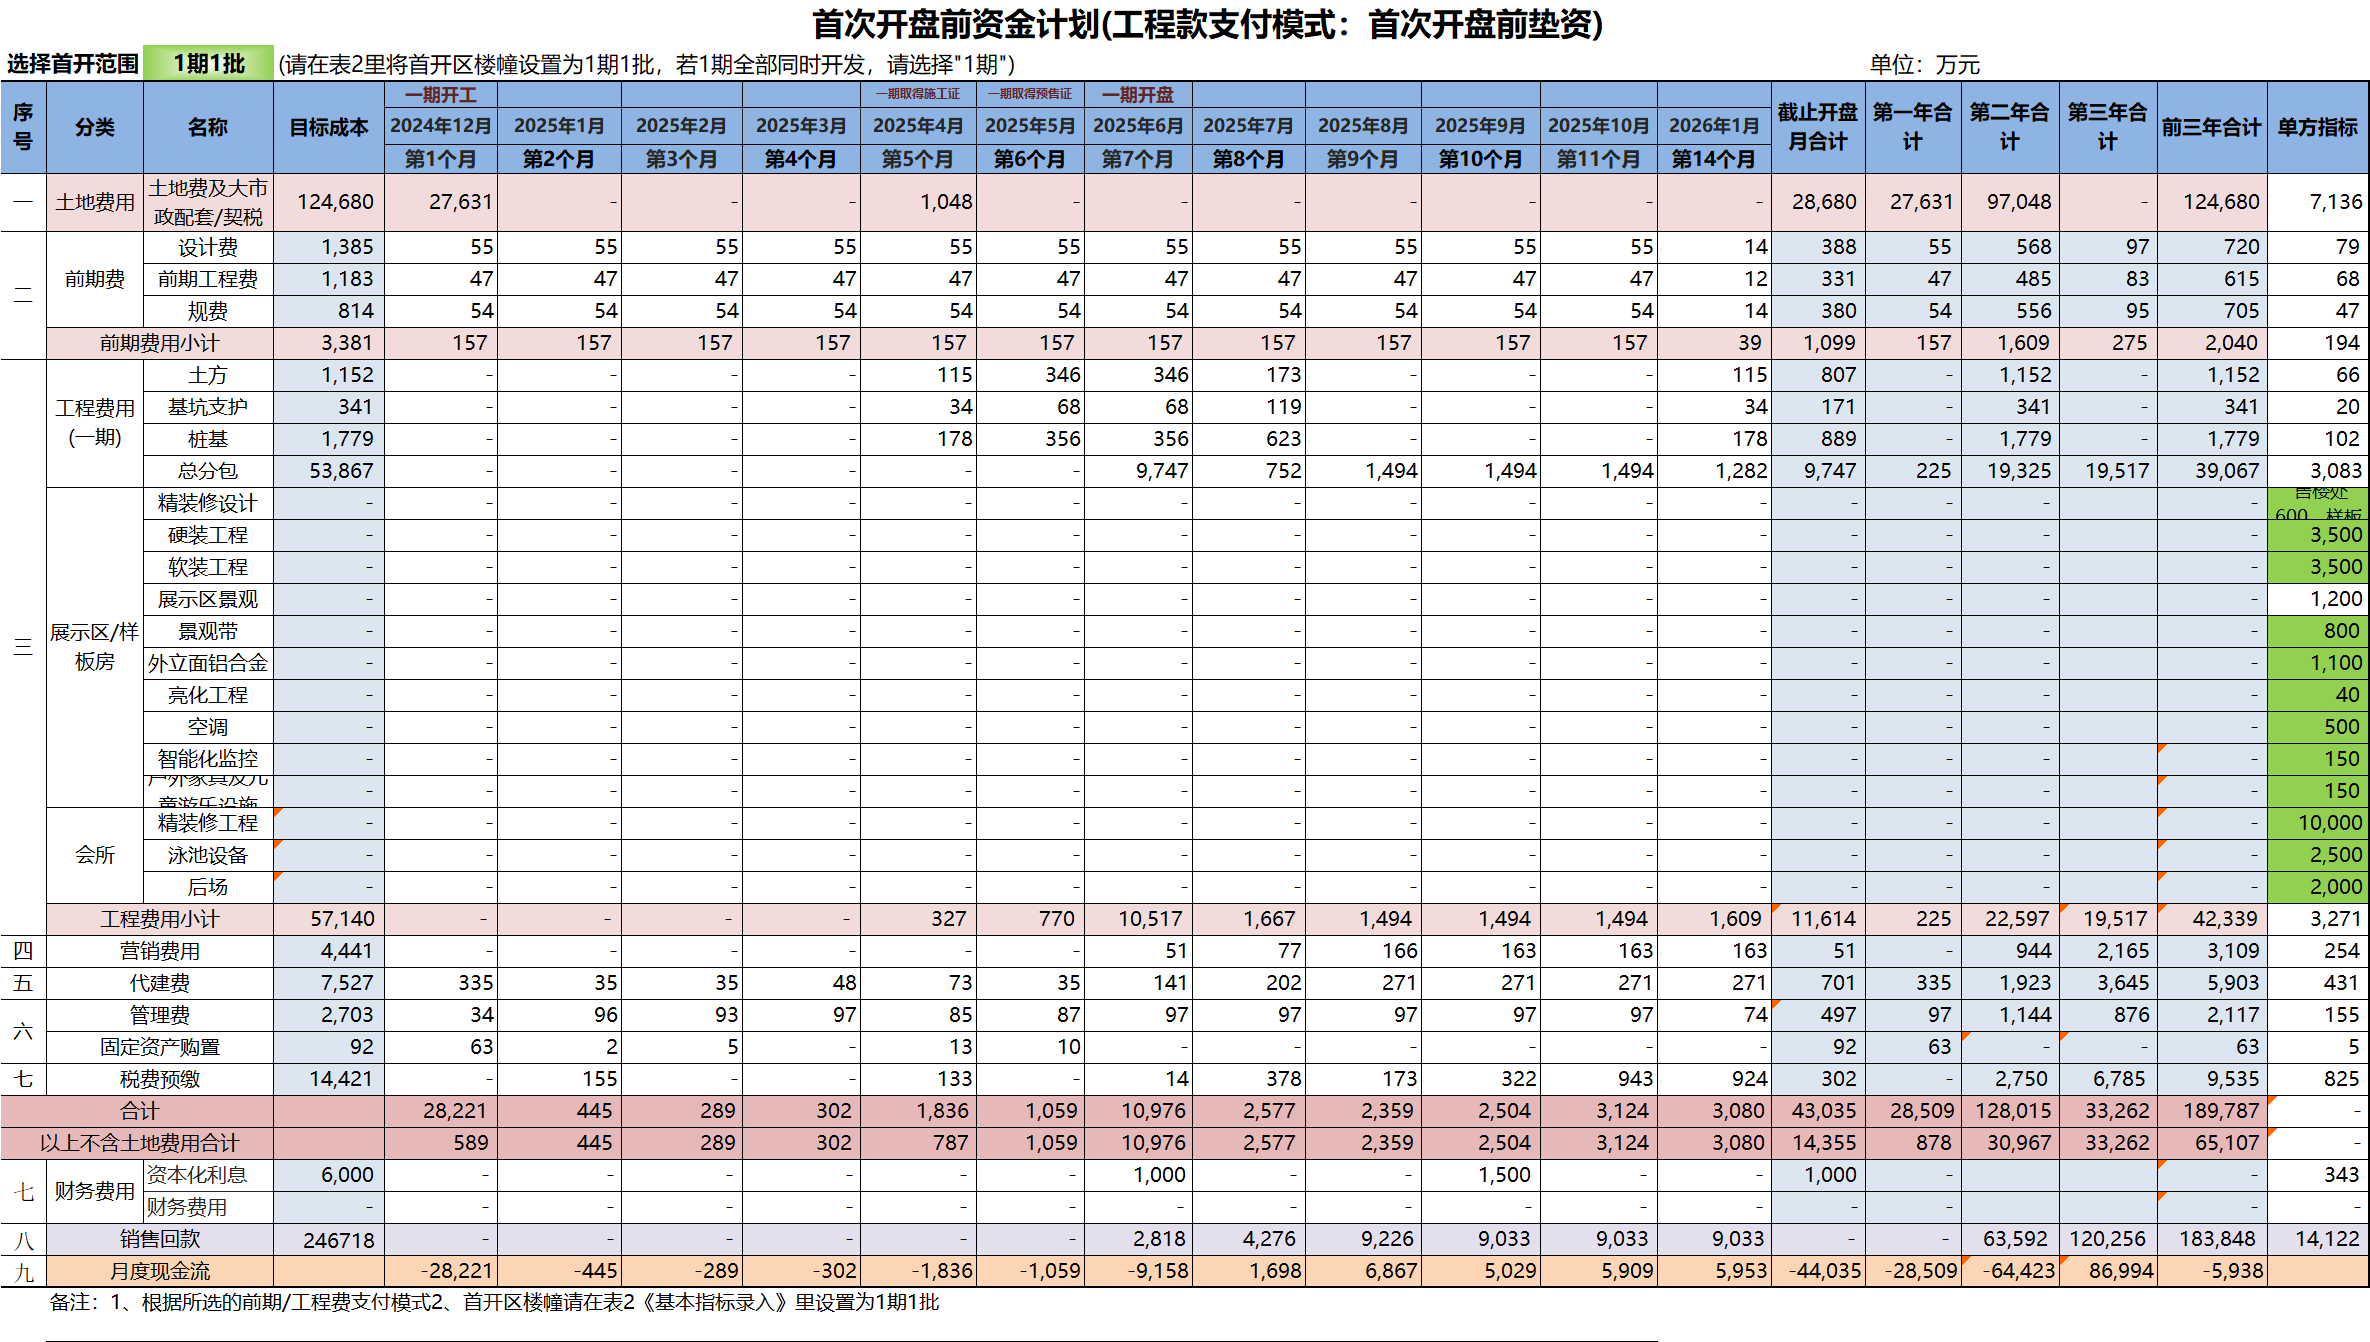Screen dimensions: 2370x1342
Task: Select the '总分包' target cost 53,867
Action: coord(329,471)
